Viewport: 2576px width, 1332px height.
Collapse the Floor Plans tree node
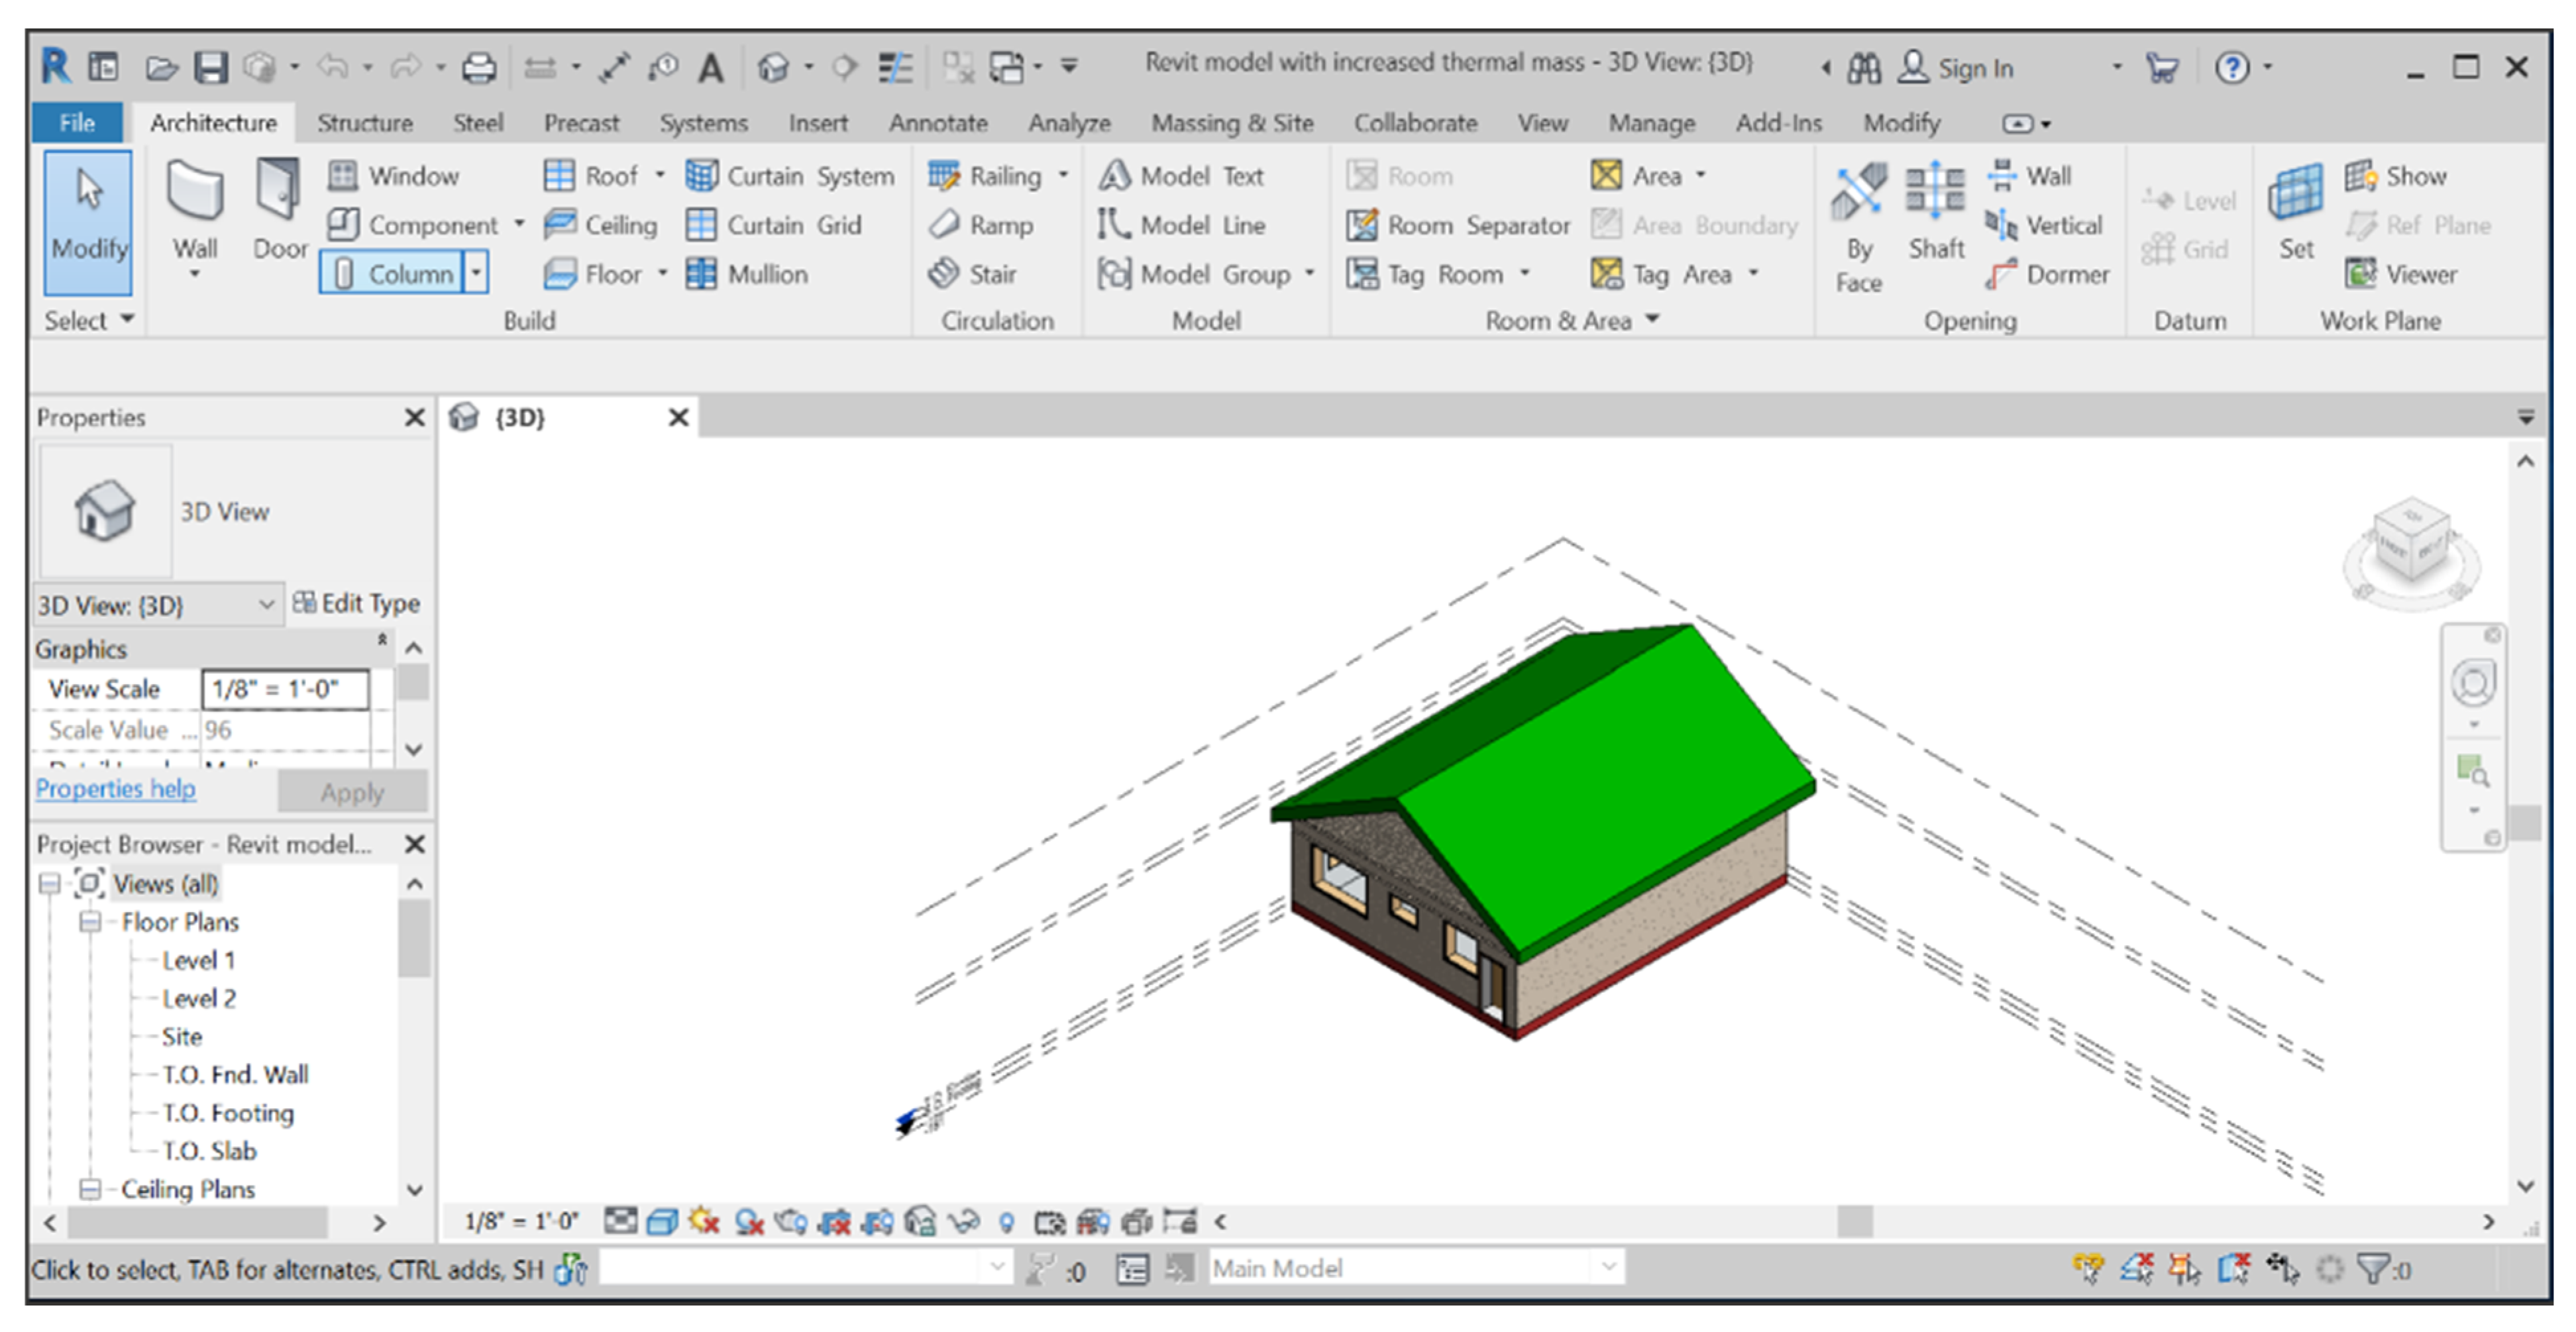click(90, 921)
